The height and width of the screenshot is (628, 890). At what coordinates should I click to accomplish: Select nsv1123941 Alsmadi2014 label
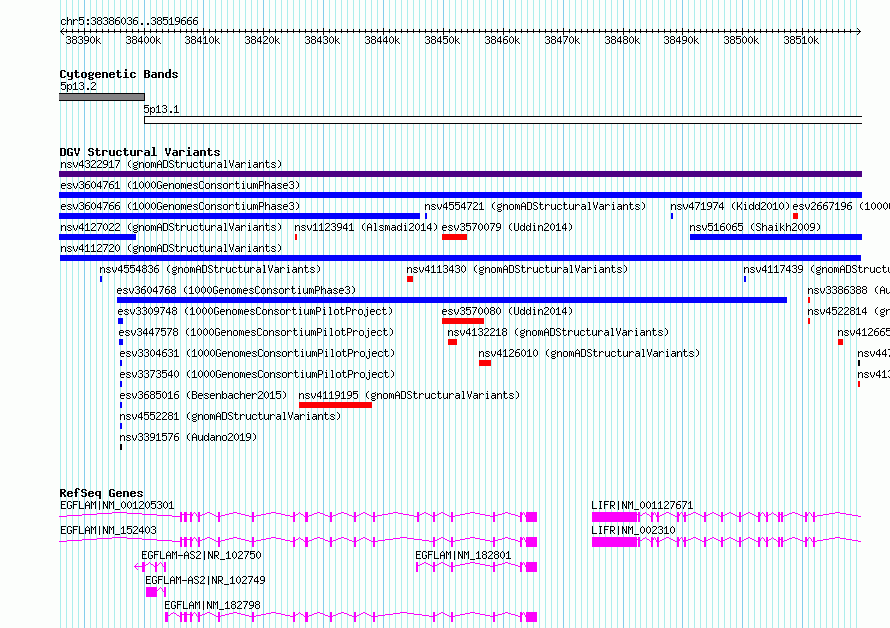(x=366, y=228)
